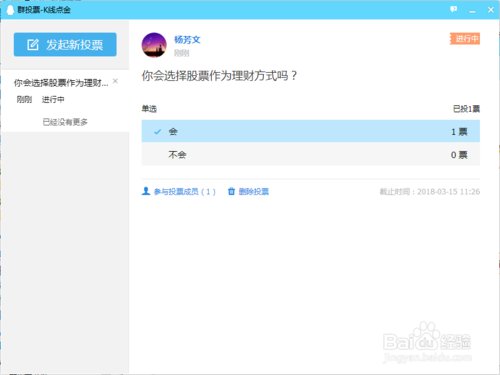This screenshot has height=375, width=500.
Task: Click the 已投1票 total count text
Action: click(x=466, y=109)
